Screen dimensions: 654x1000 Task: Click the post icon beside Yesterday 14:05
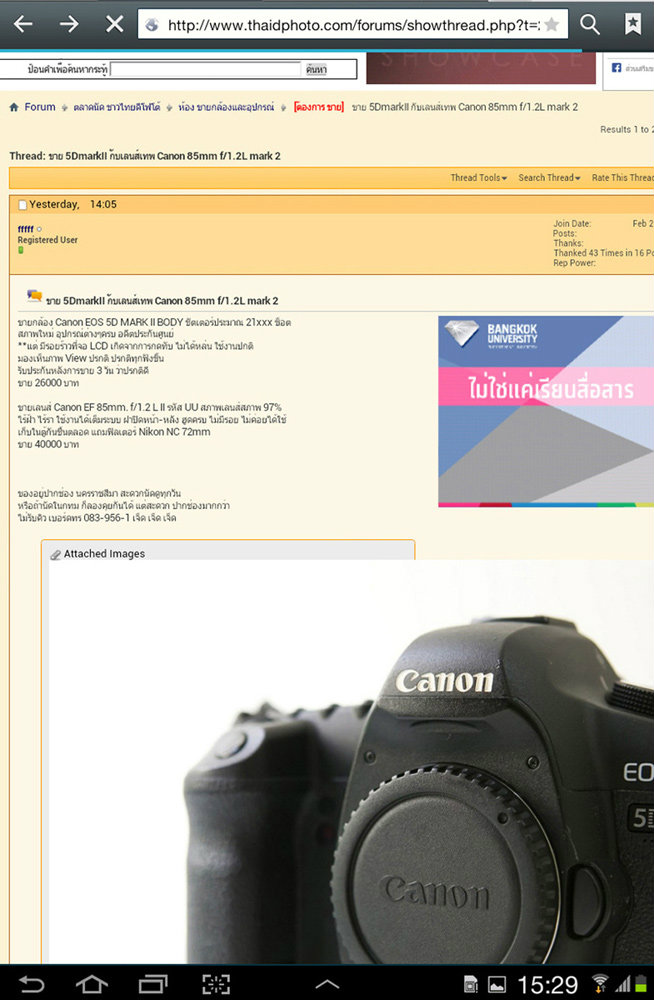point(22,205)
